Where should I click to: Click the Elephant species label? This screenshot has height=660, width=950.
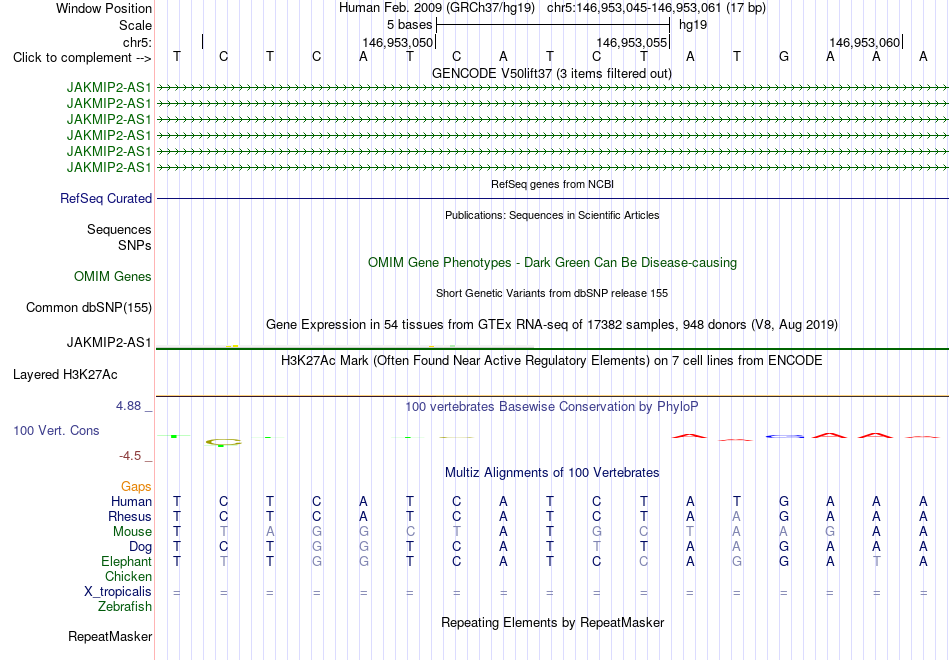(x=127, y=562)
